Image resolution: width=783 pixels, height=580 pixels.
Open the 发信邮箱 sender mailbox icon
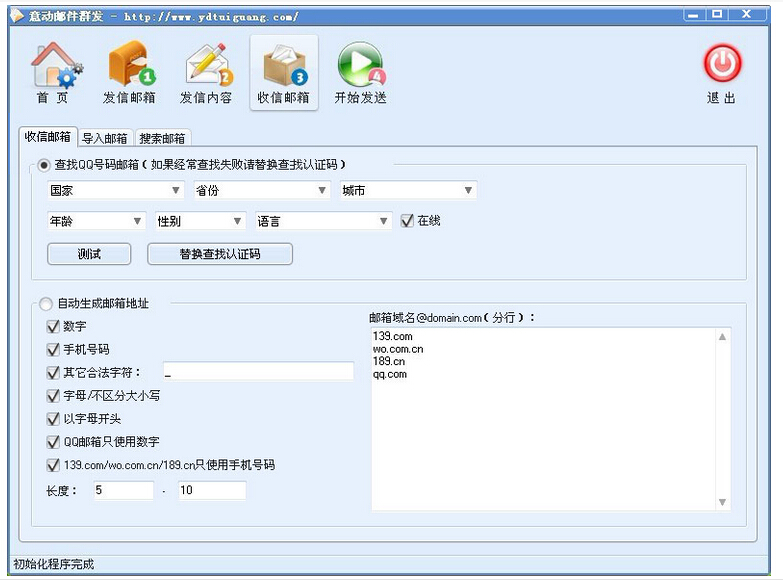[130, 66]
